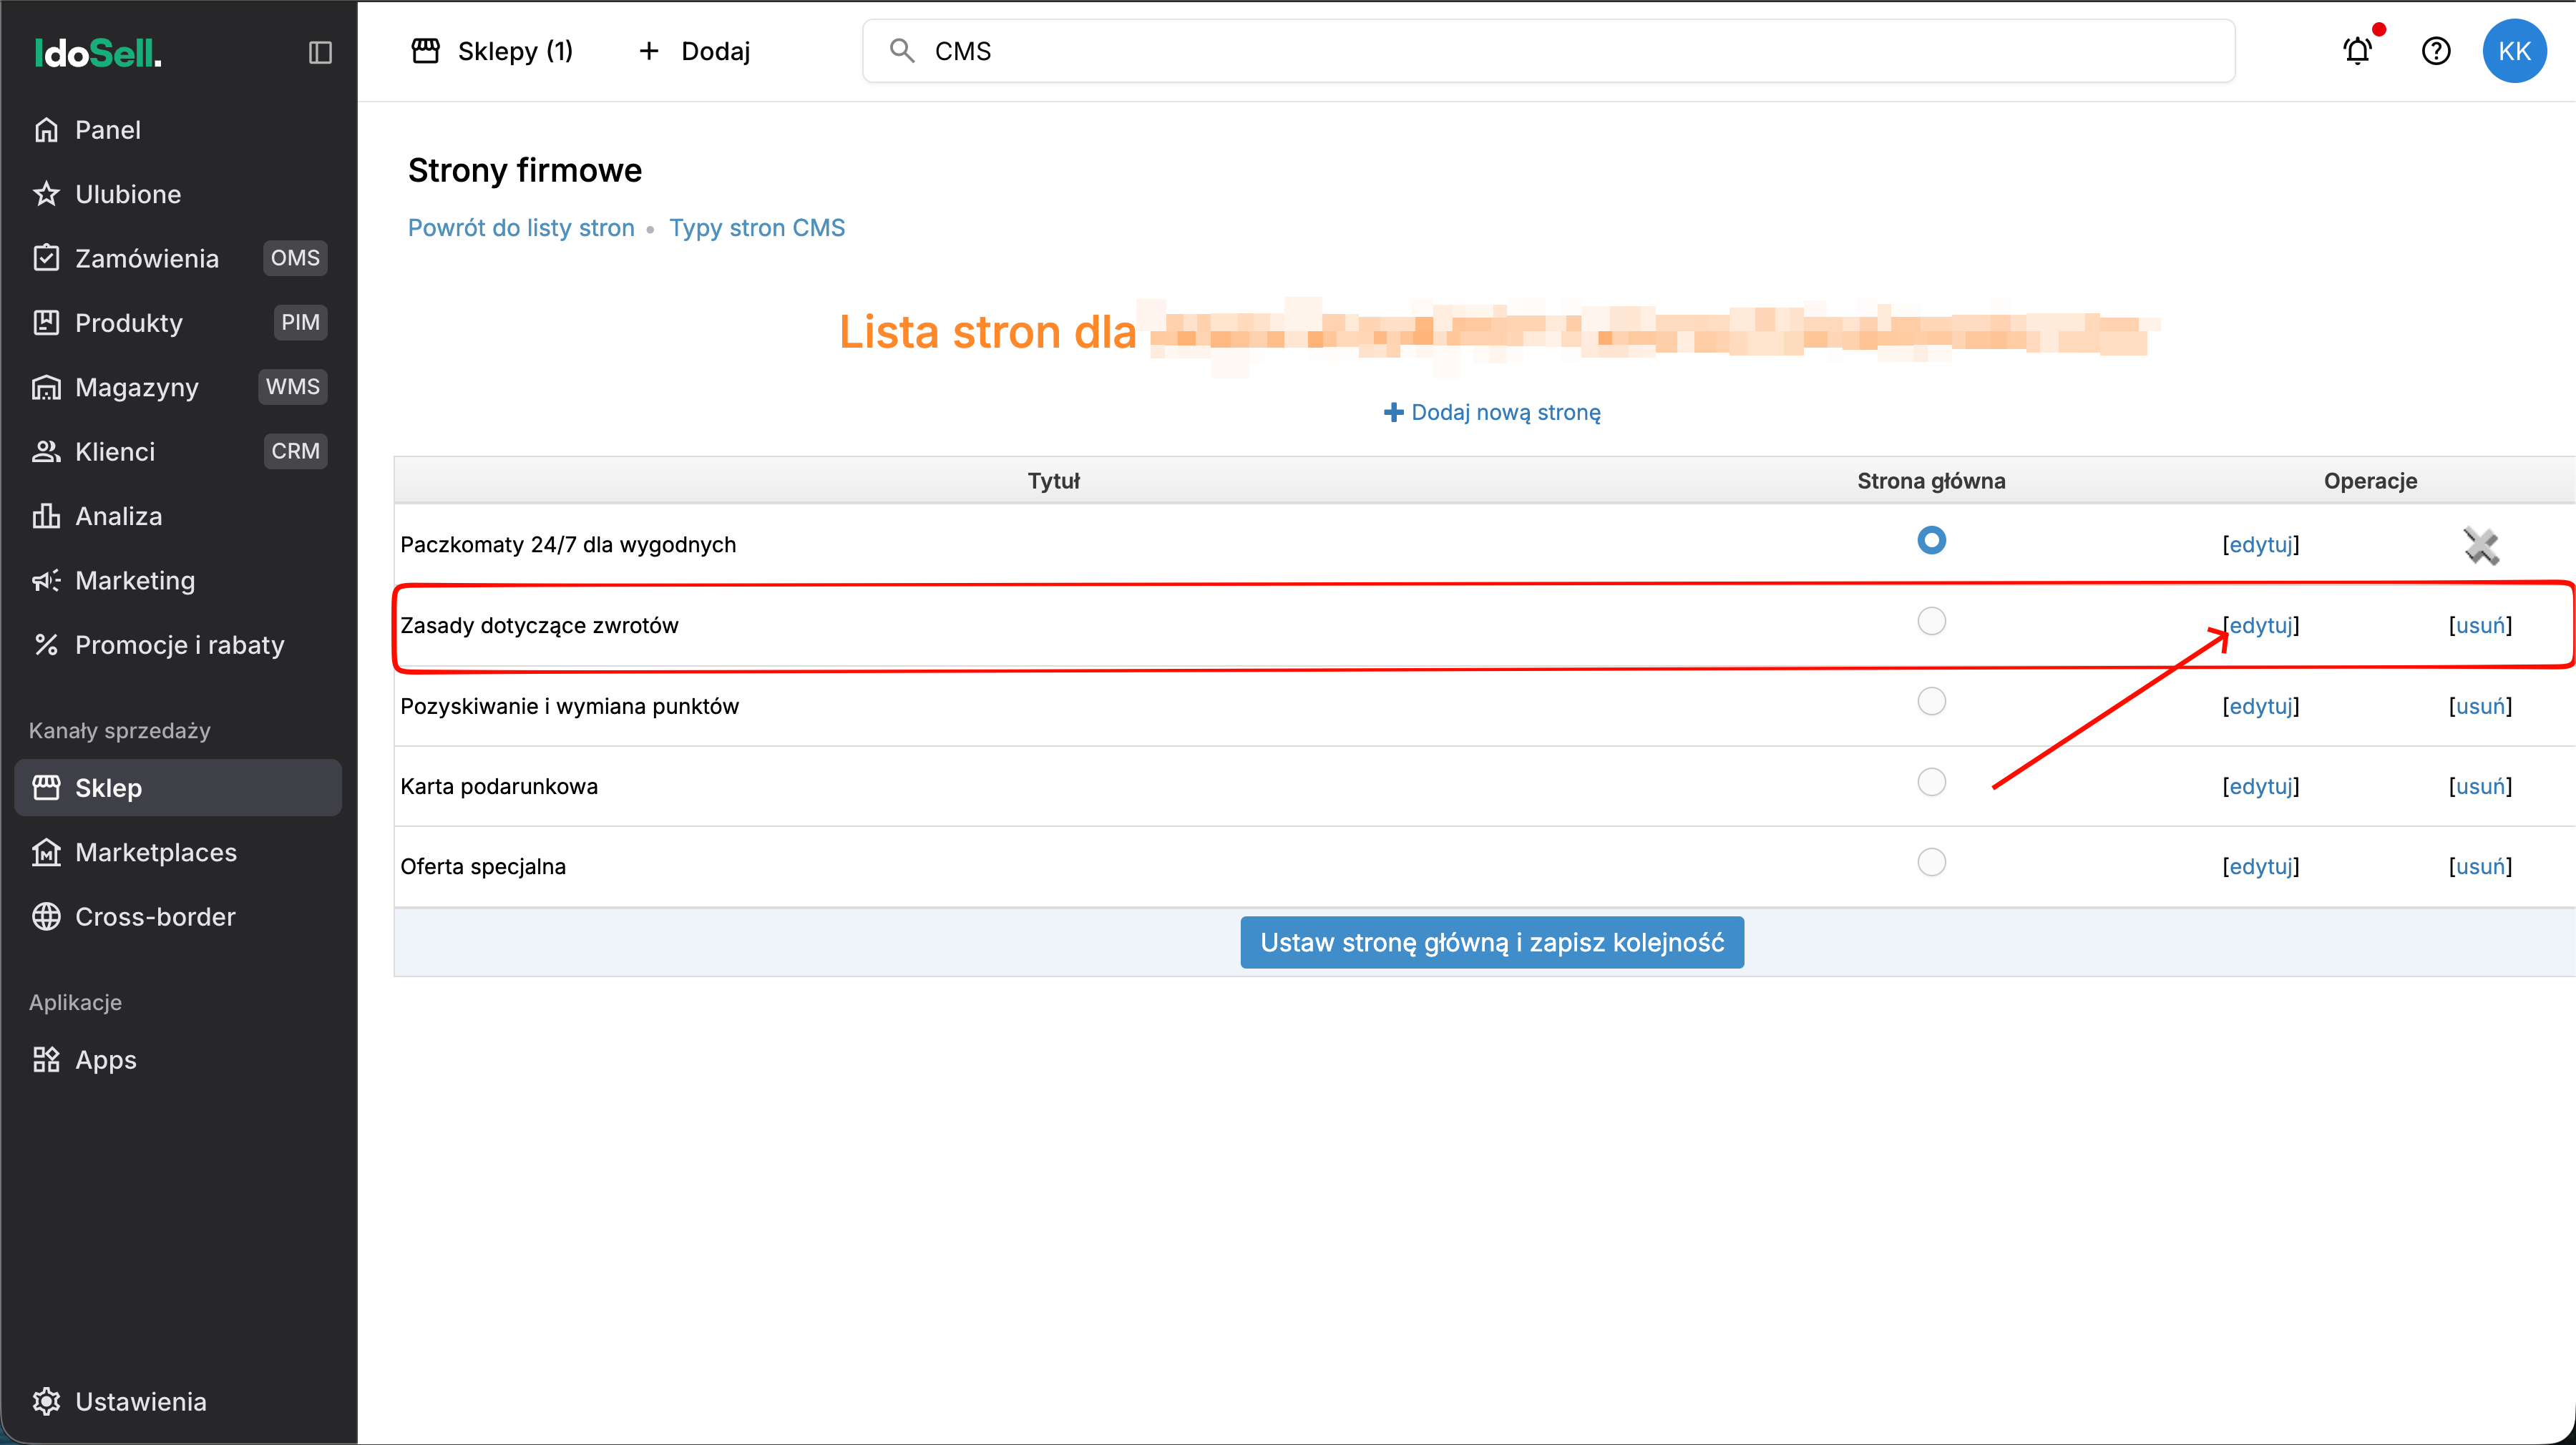Select Sklep sales channel
This screenshot has height=1445, width=2576.
pos(178,788)
